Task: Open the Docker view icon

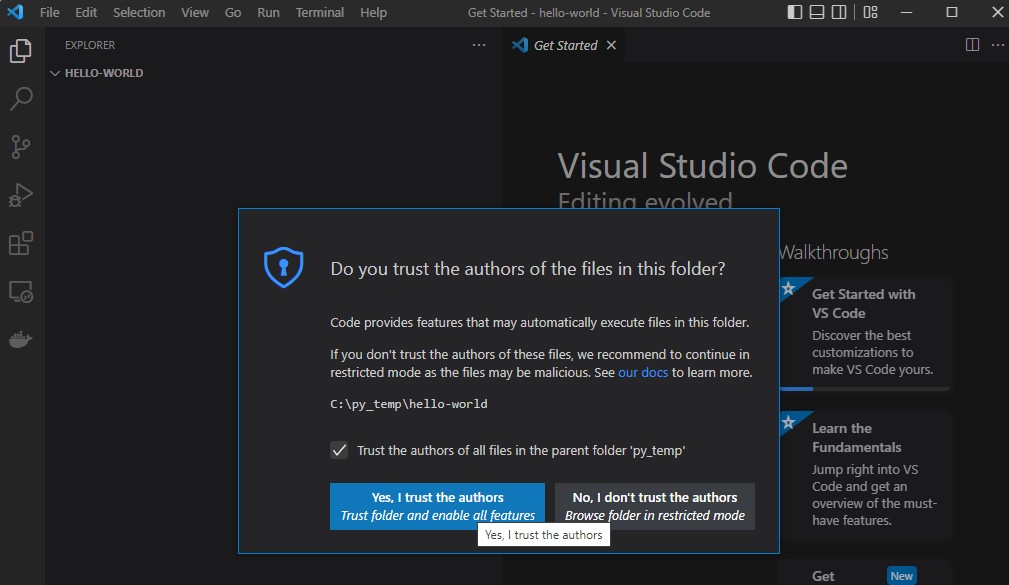Action: [21, 340]
